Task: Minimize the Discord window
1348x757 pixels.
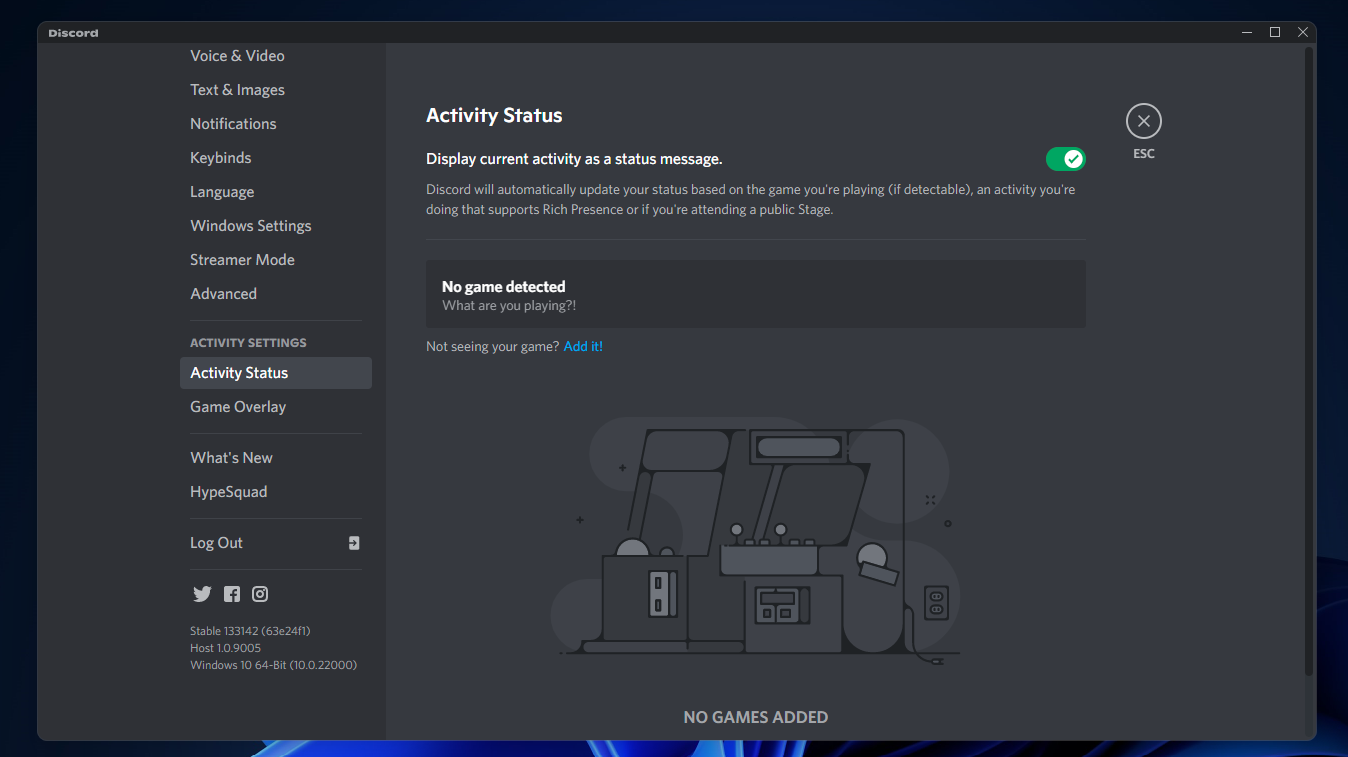Action: pos(1247,33)
